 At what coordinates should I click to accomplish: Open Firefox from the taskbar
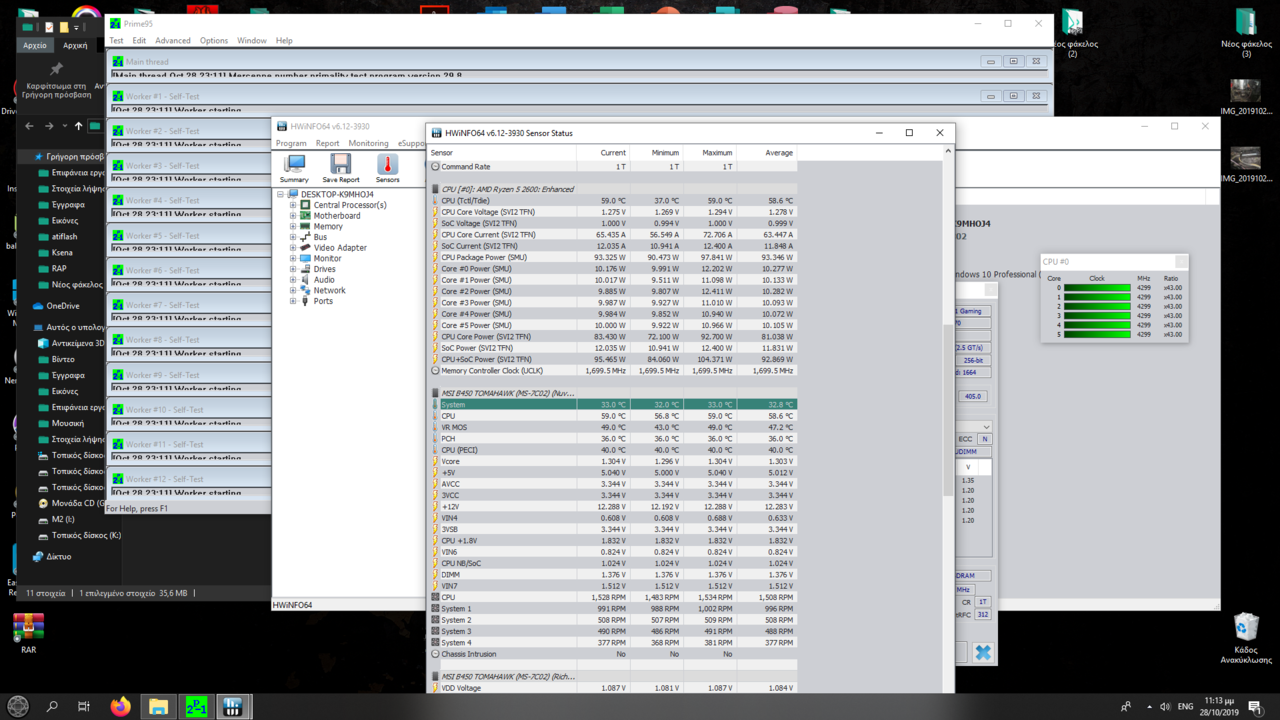click(121, 706)
